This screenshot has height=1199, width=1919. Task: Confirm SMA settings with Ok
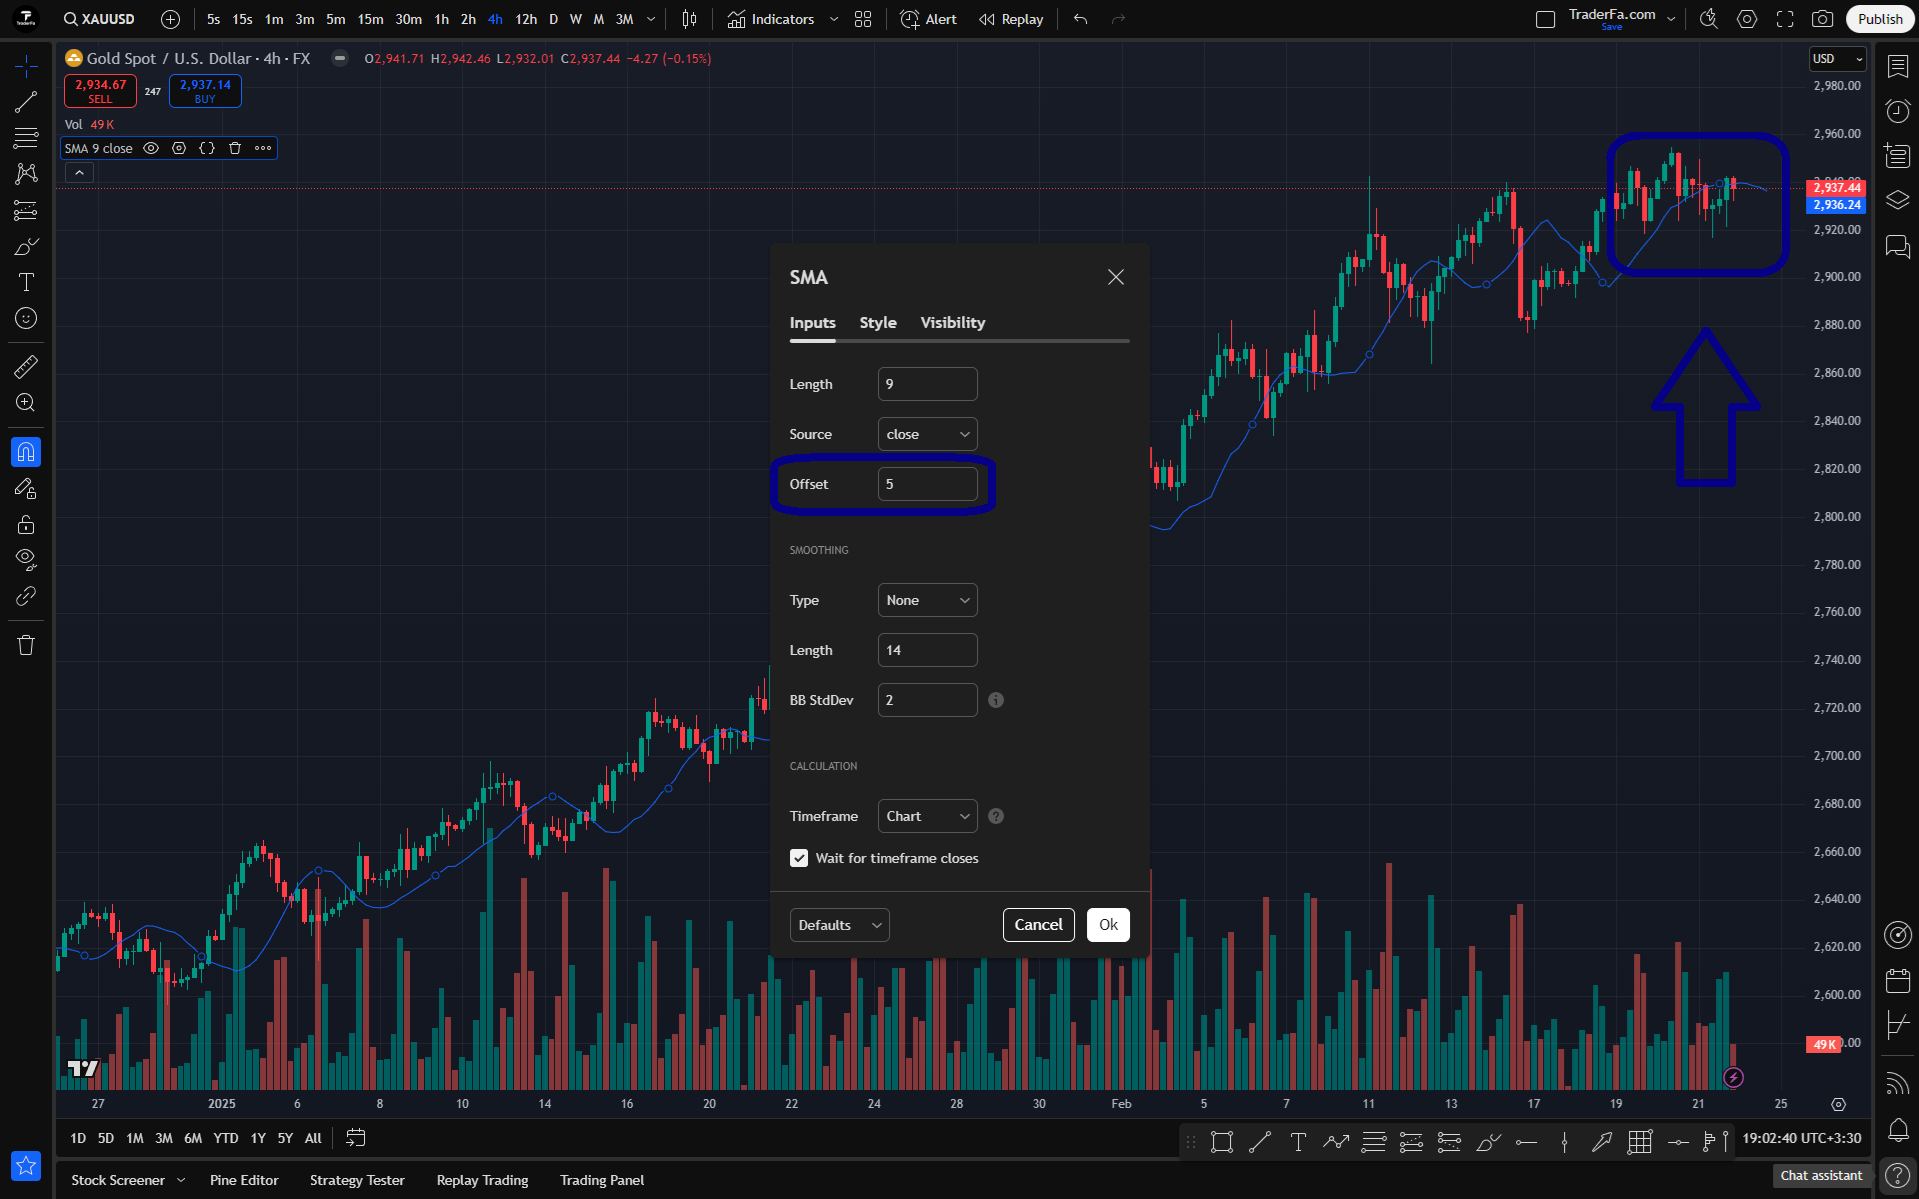[1108, 925]
